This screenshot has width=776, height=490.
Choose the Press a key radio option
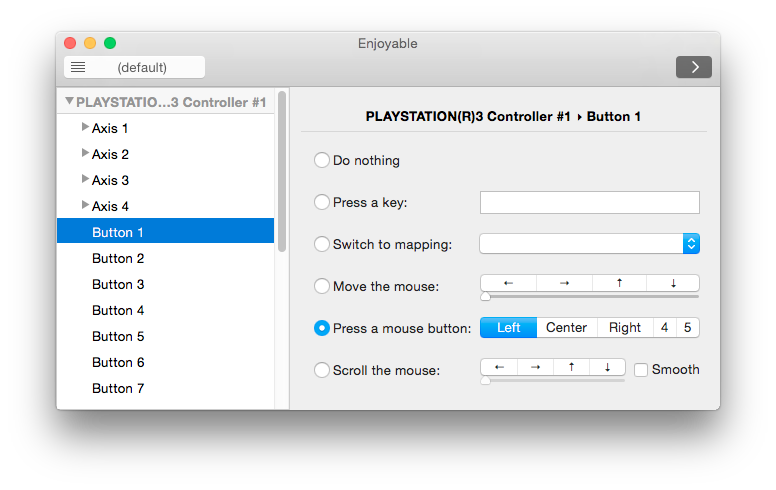click(x=322, y=202)
